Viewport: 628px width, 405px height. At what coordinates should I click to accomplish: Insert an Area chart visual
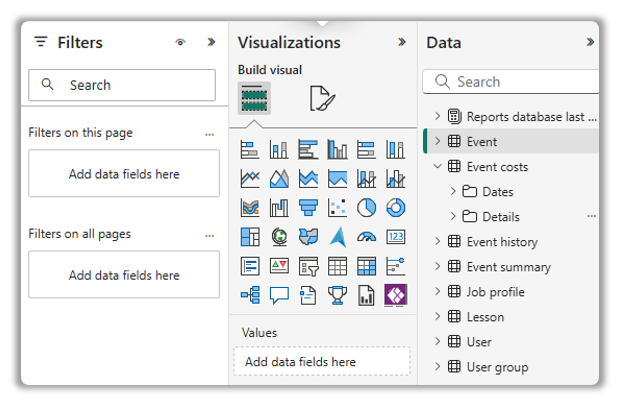[x=279, y=179]
